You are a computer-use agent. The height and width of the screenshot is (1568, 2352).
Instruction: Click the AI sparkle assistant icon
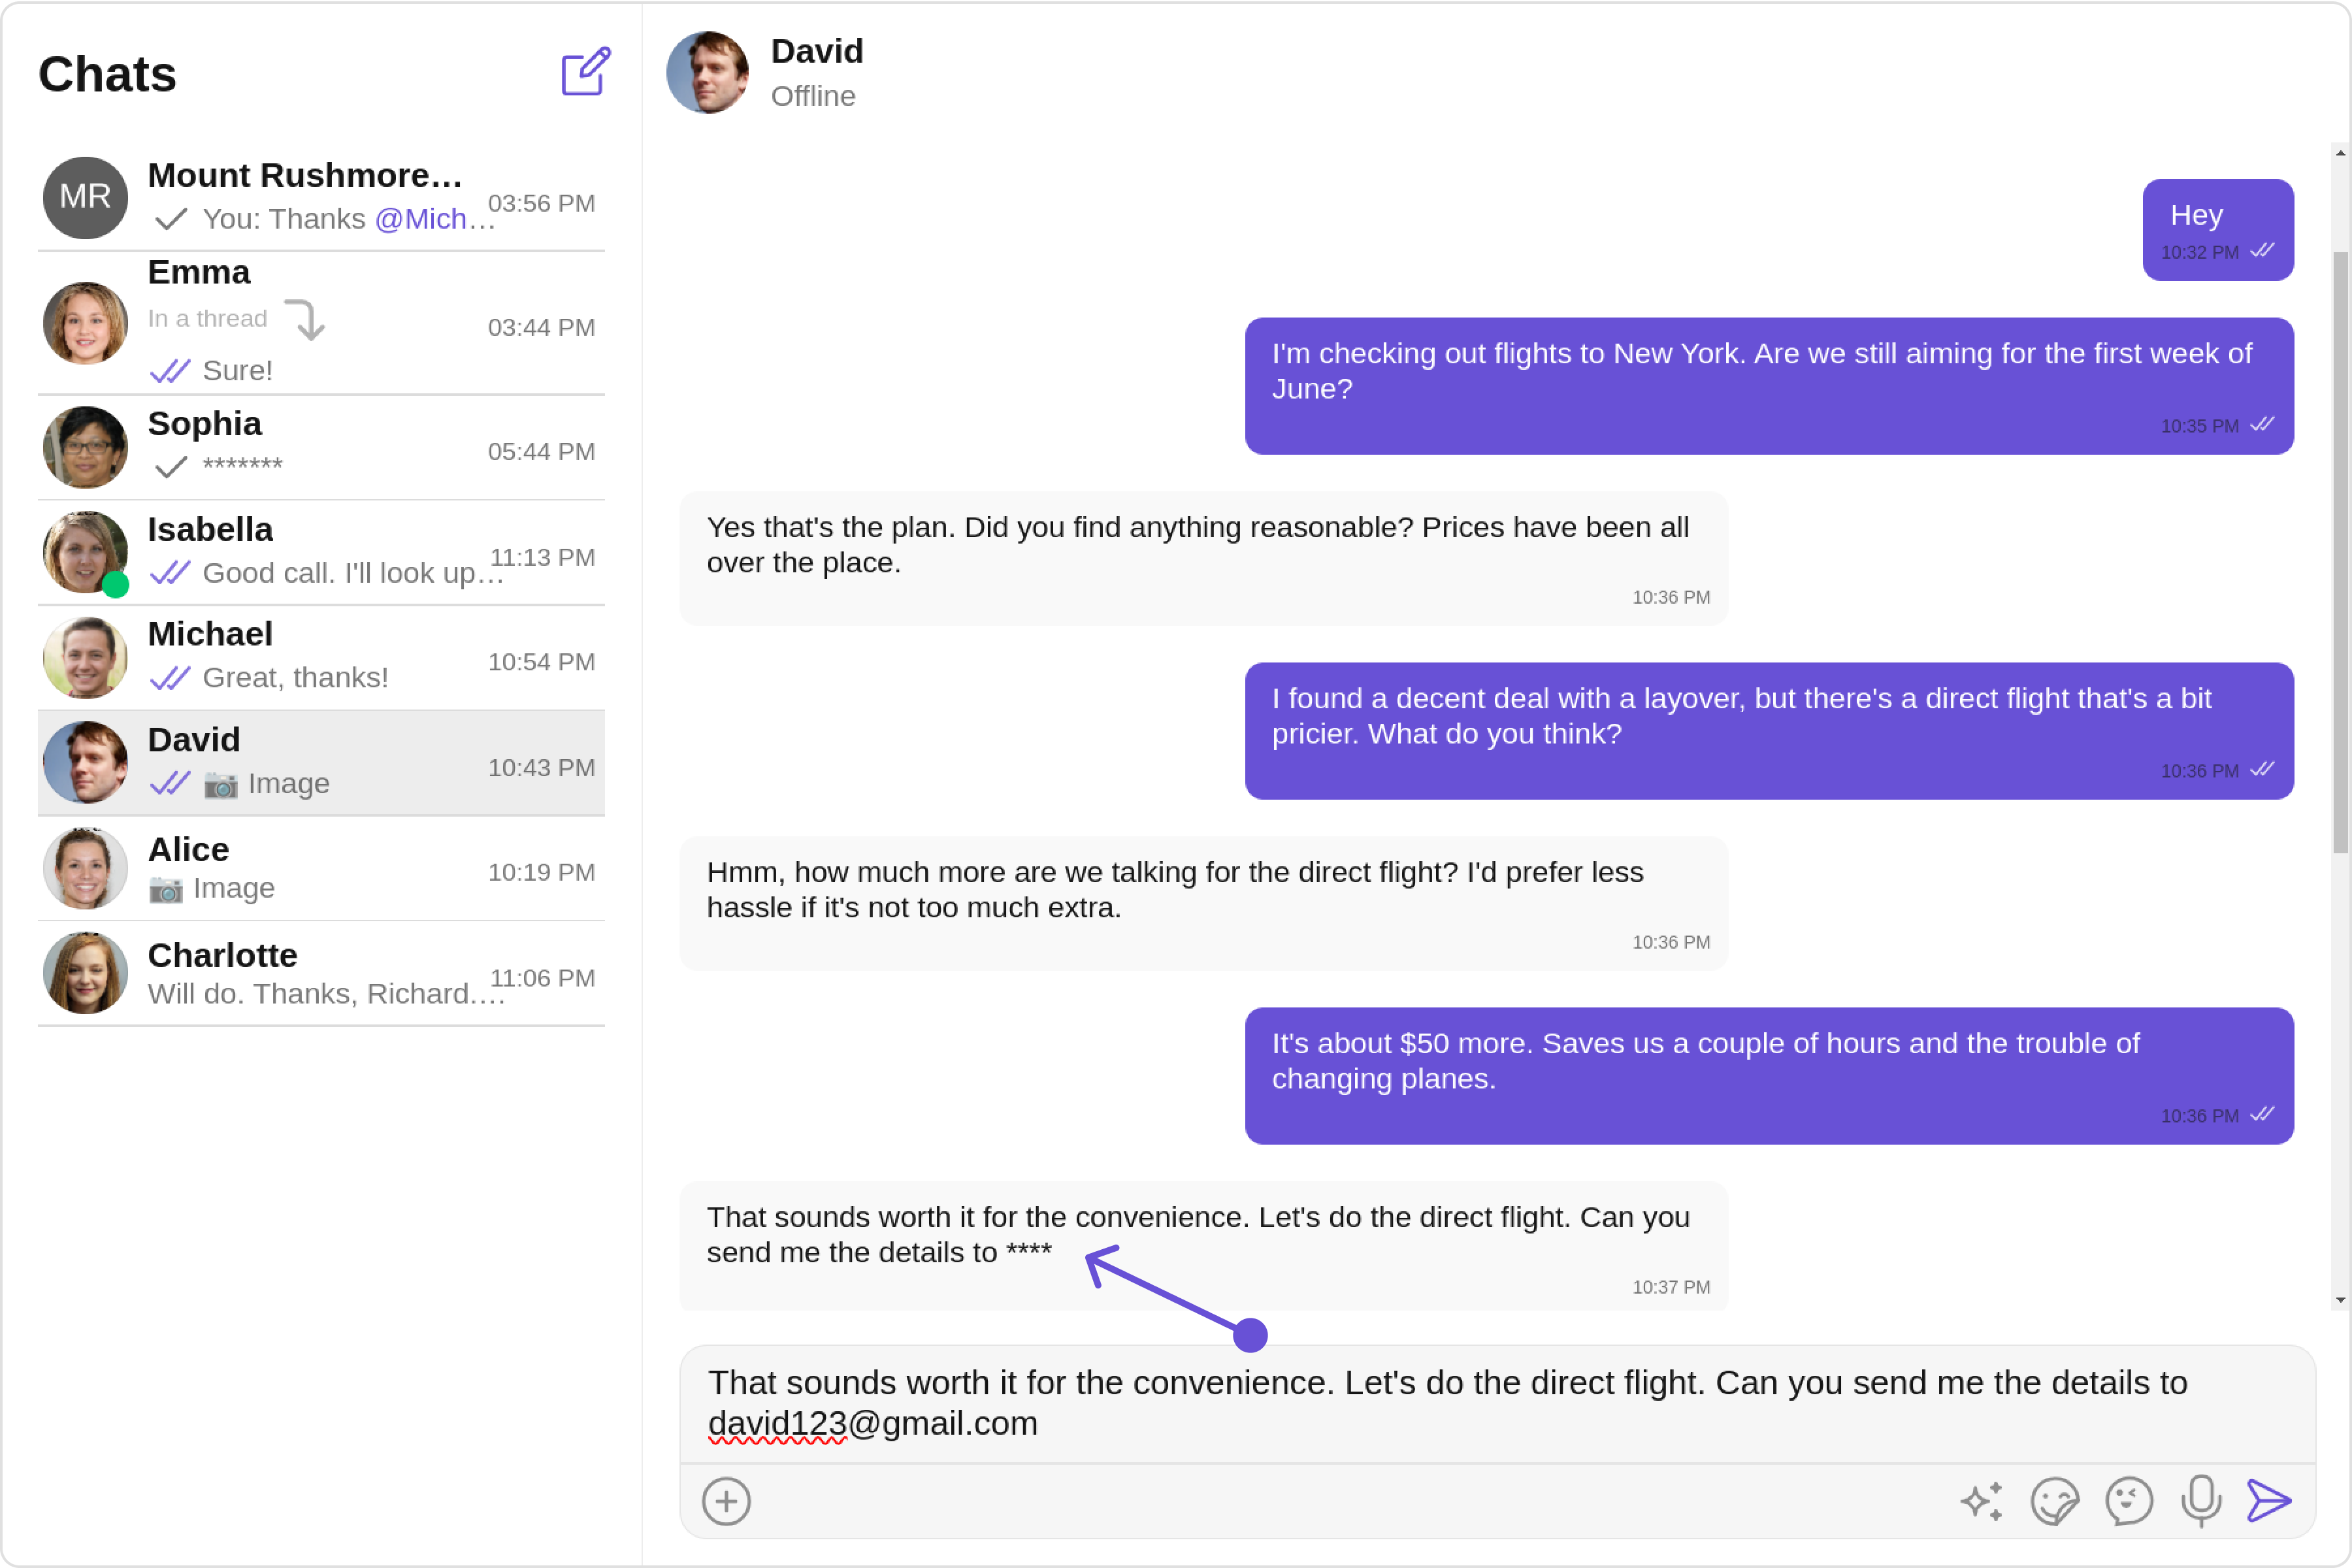(1981, 1500)
